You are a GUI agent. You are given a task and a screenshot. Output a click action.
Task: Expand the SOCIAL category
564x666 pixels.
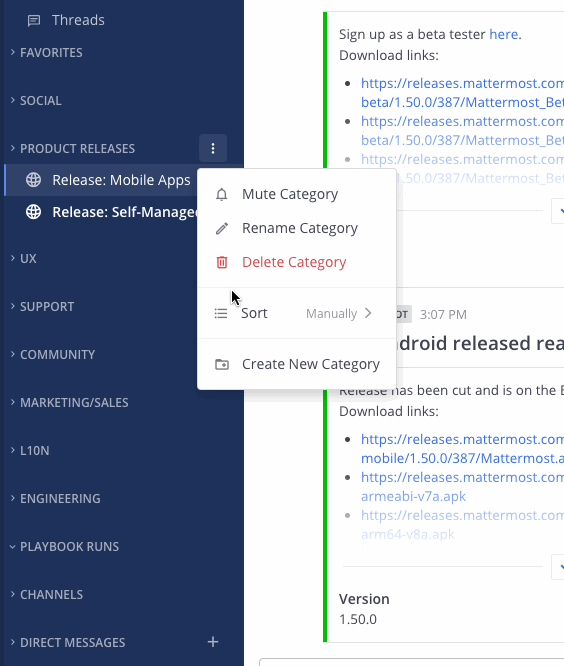click(41, 101)
